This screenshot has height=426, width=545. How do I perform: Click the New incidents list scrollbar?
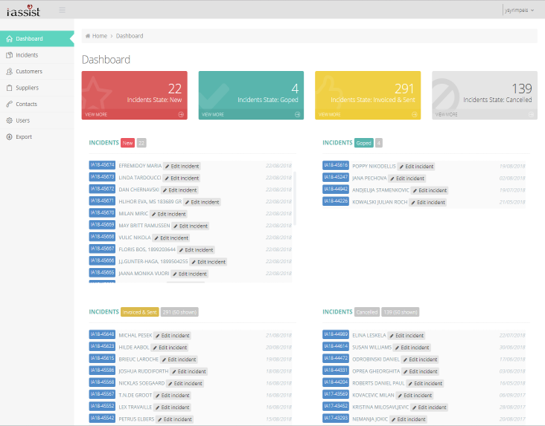(295, 198)
